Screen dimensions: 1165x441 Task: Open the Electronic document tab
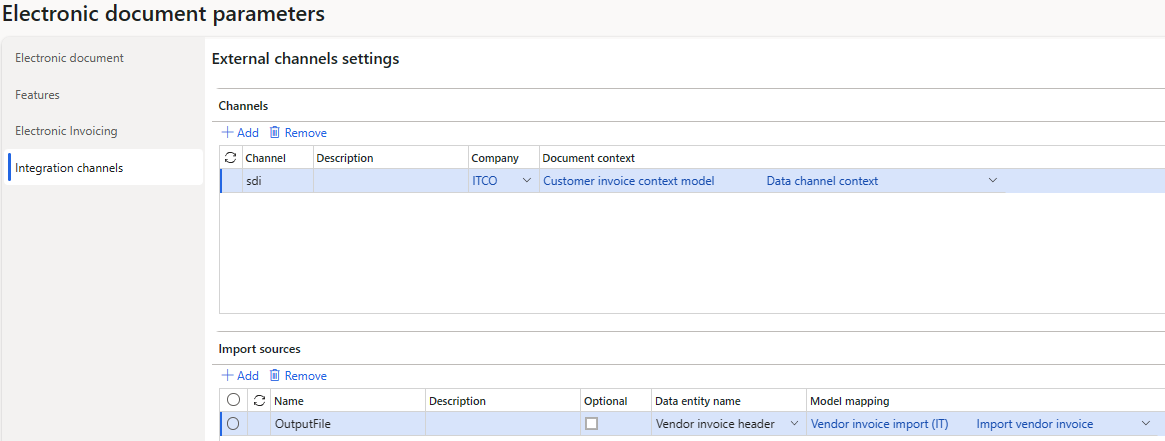pos(69,58)
